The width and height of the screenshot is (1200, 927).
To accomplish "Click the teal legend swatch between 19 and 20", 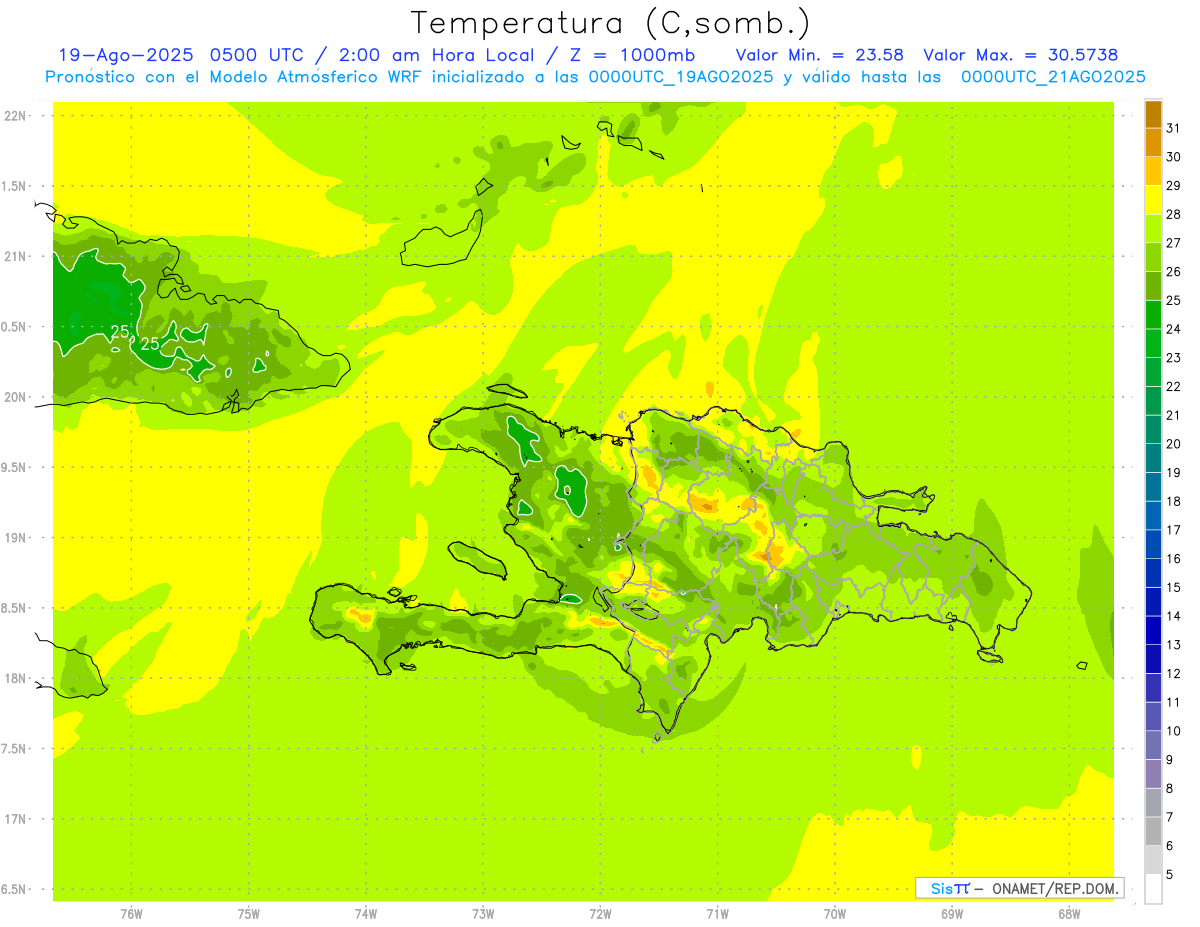I will pyautogui.click(x=1153, y=458).
